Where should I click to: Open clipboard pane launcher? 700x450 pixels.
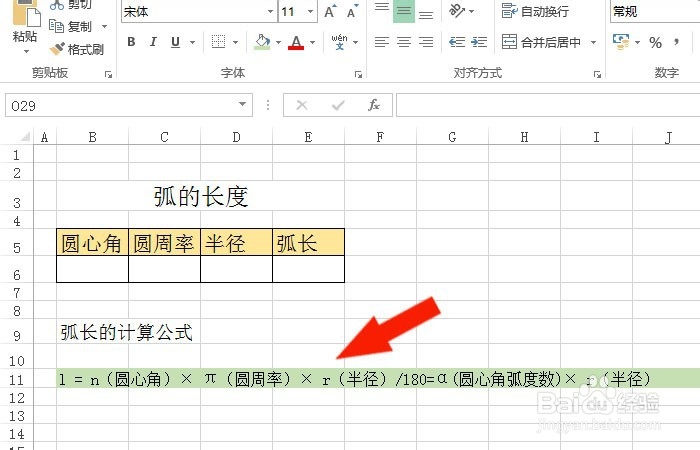coord(108,74)
